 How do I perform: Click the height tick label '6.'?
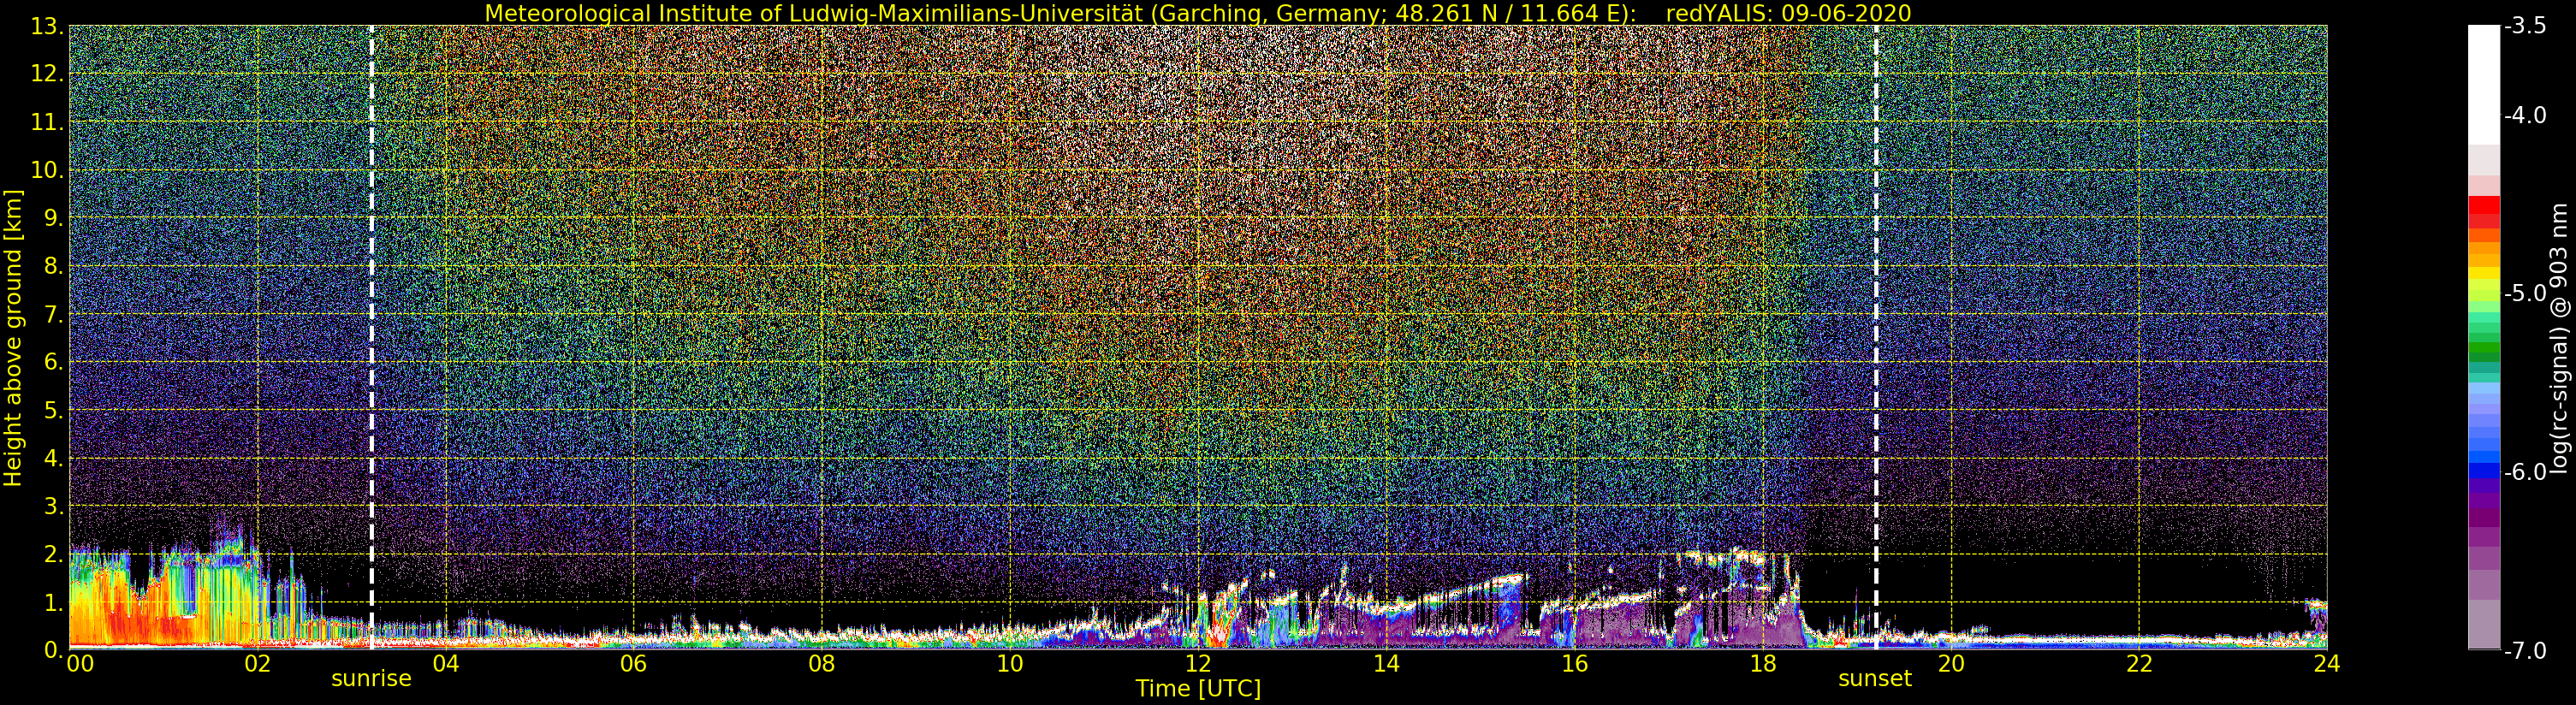(54, 361)
